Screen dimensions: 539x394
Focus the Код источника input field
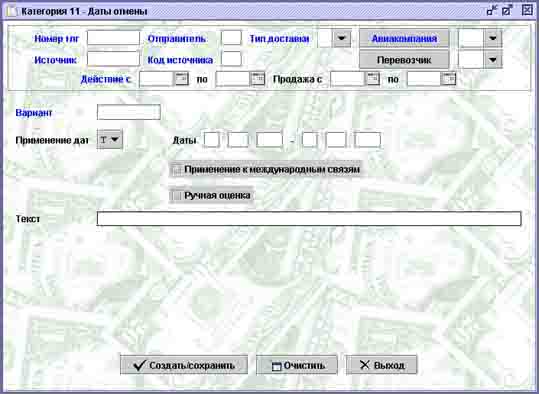231,59
